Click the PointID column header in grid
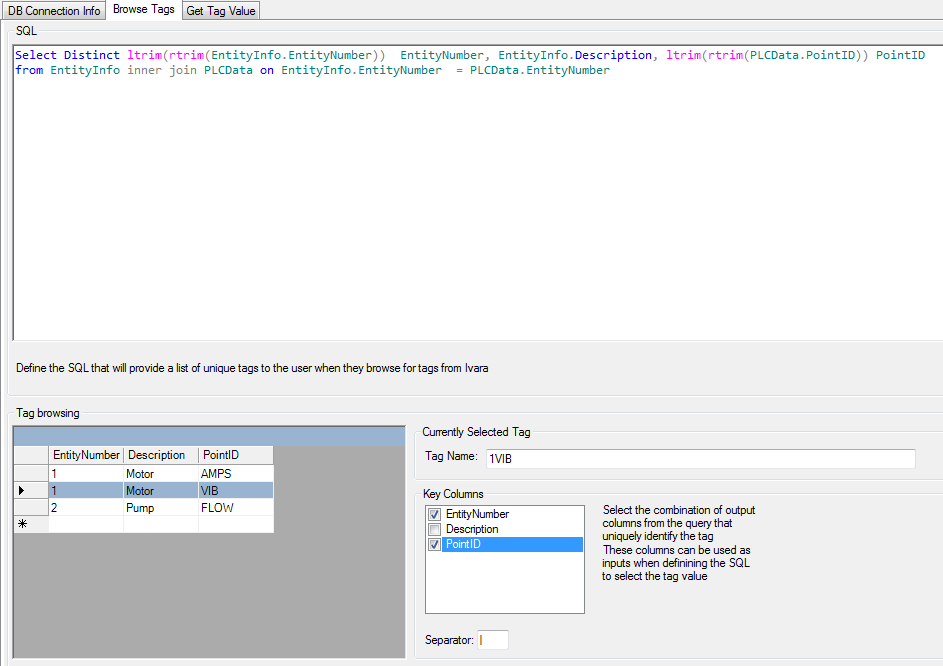Screen dimensions: 943x666 pos(235,455)
